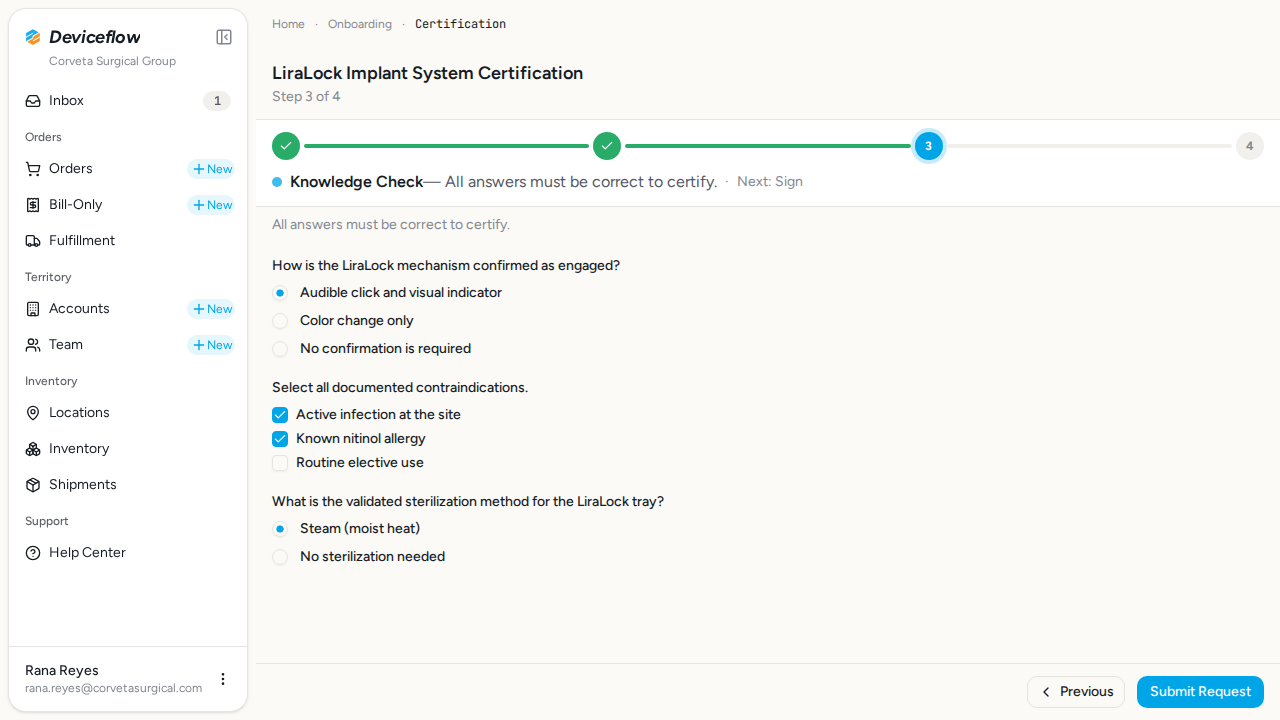Click New button next to Accounts
This screenshot has height=720, width=1280.
click(x=211, y=309)
